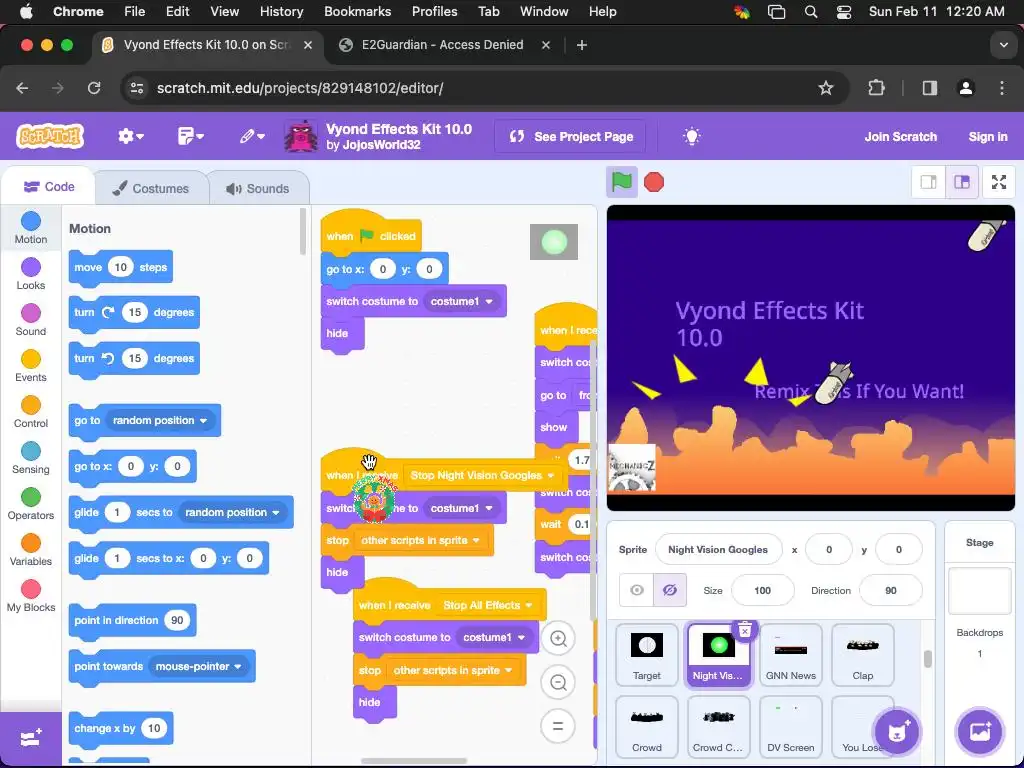The height and width of the screenshot is (768, 1024).
Task: Open the tutorials lightbulb icon
Action: click(692, 136)
